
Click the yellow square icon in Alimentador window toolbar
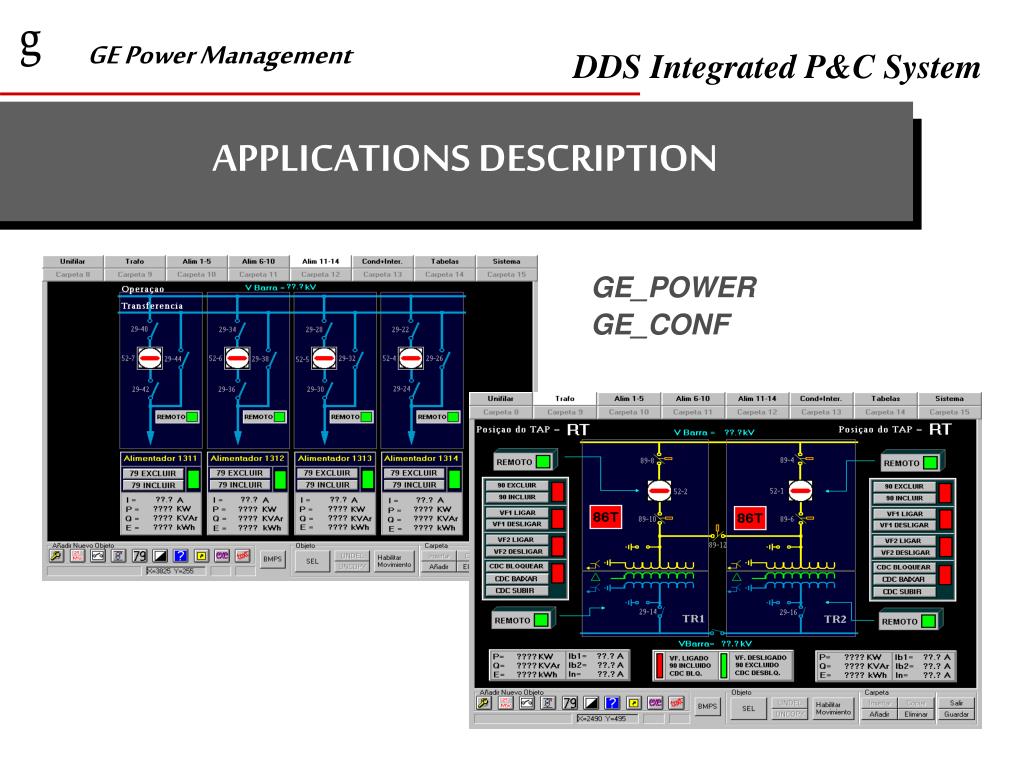202,556
